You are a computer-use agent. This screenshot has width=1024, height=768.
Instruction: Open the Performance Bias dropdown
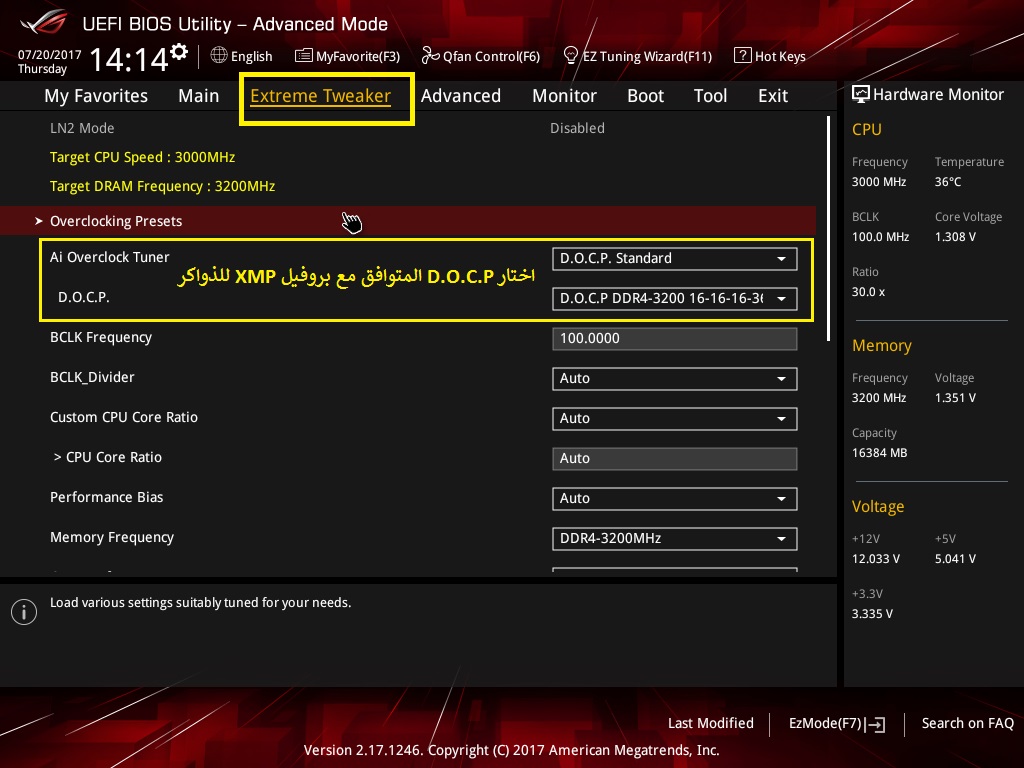click(x=675, y=498)
